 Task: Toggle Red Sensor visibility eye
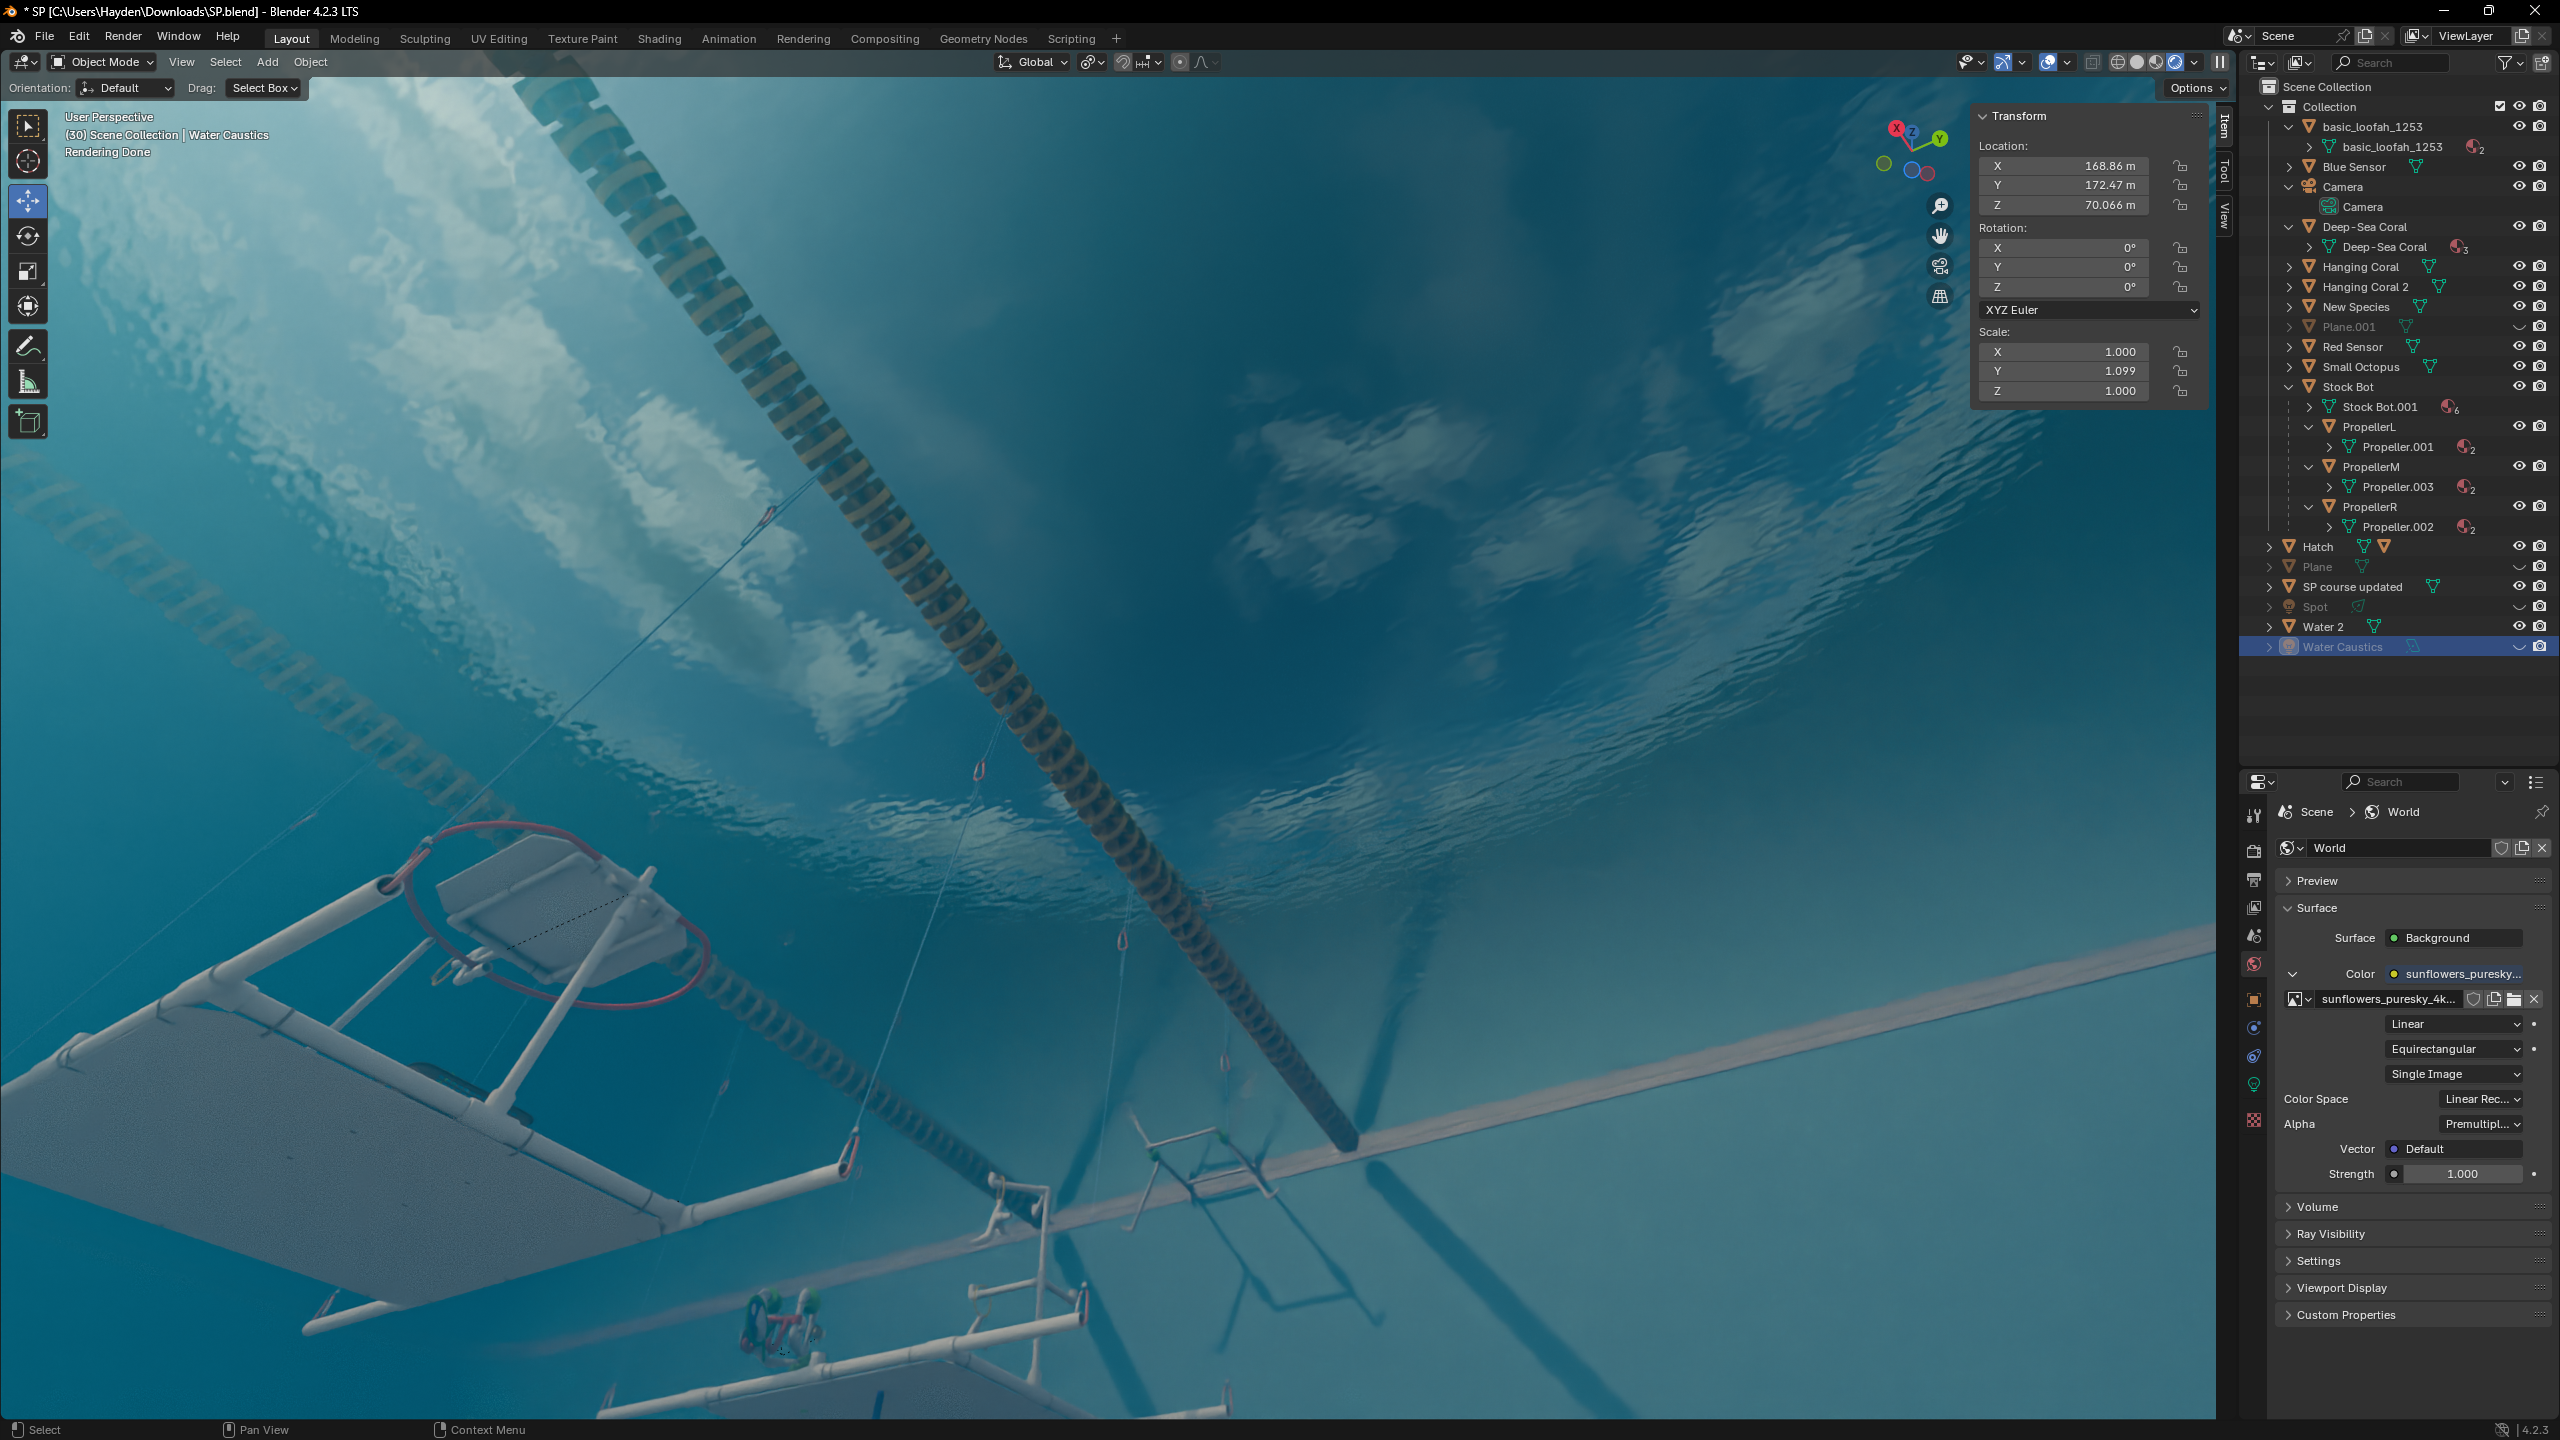pyautogui.click(x=2519, y=346)
